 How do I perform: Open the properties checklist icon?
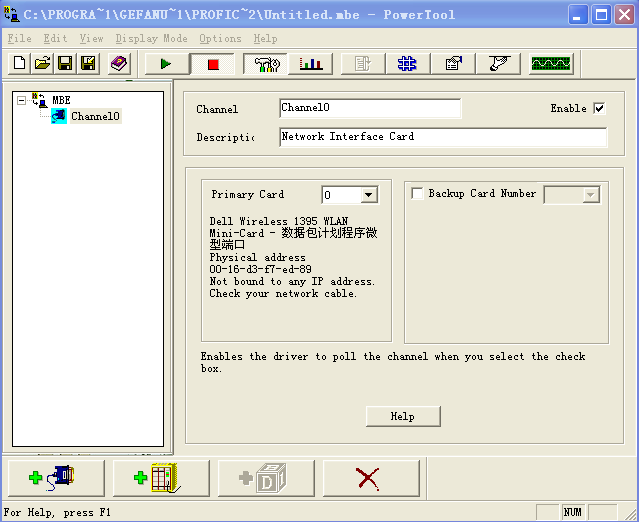(454, 64)
